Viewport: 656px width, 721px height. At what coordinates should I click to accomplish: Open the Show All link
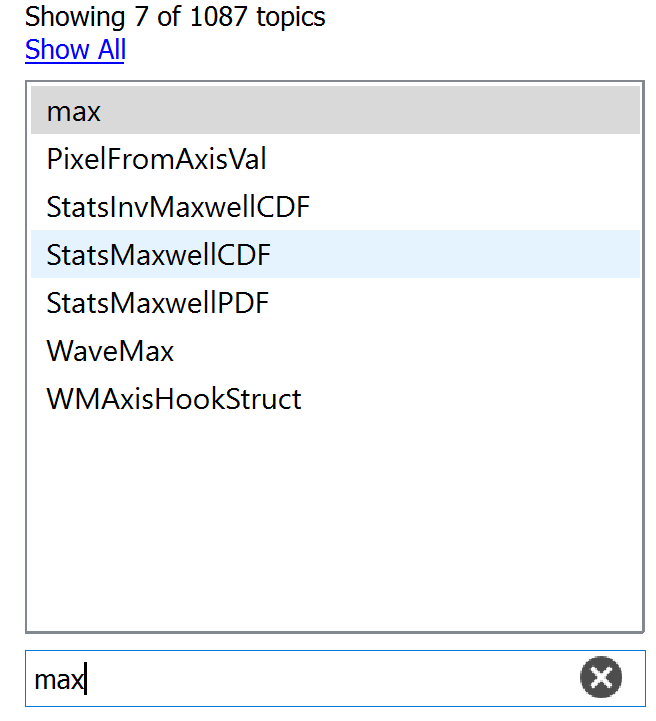point(75,49)
